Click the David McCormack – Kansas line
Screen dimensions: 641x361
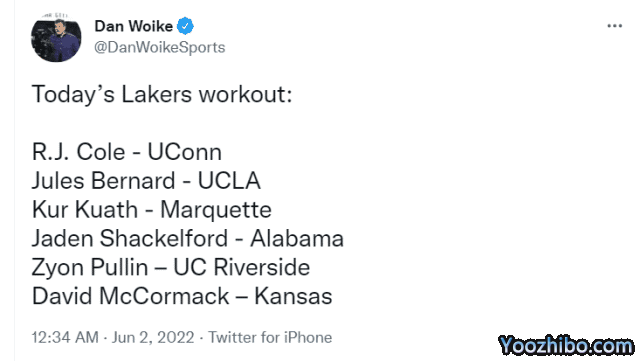(182, 296)
